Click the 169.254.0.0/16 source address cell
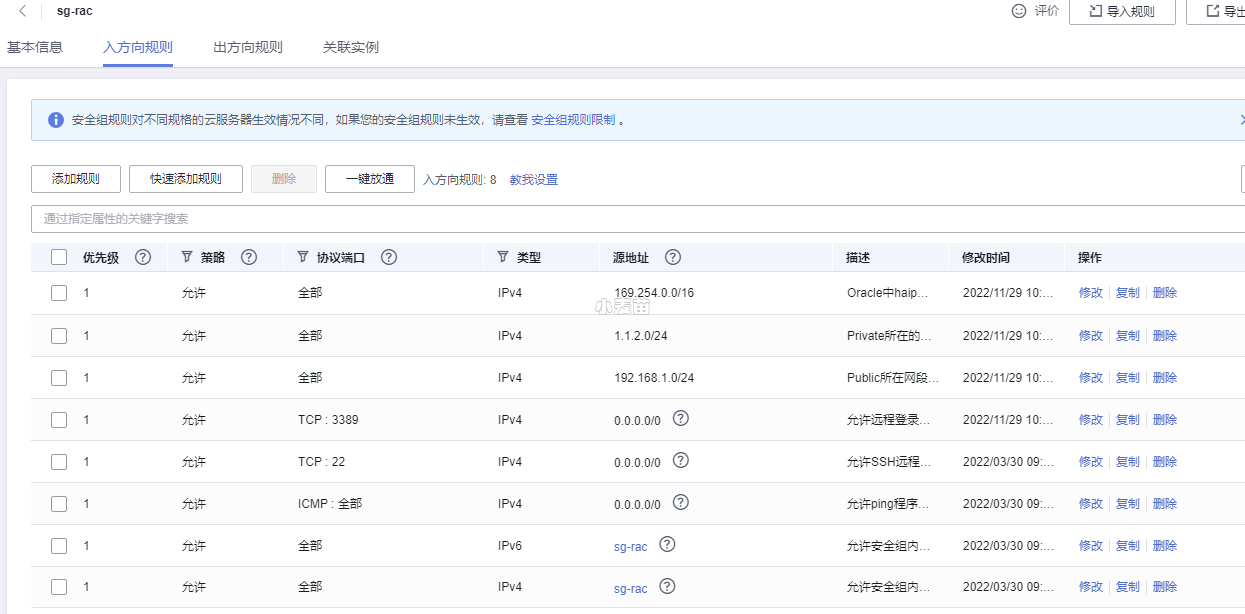Image resolution: width=1245 pixels, height=614 pixels. point(654,293)
